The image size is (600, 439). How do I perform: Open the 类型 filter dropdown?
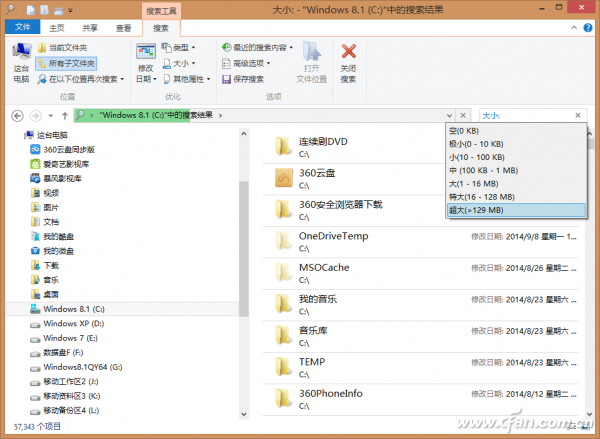[179, 47]
